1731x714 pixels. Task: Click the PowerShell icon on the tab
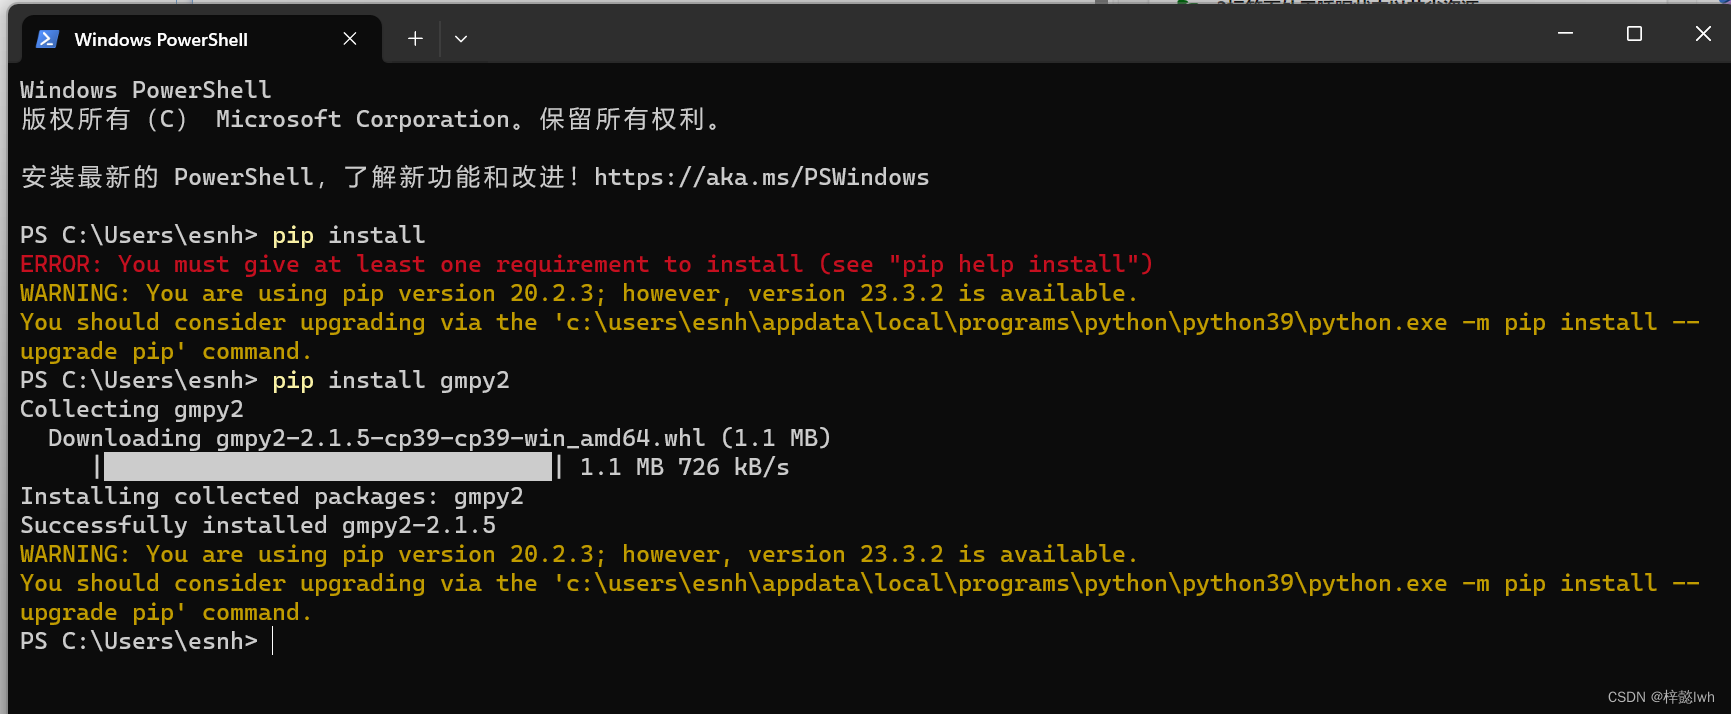47,39
